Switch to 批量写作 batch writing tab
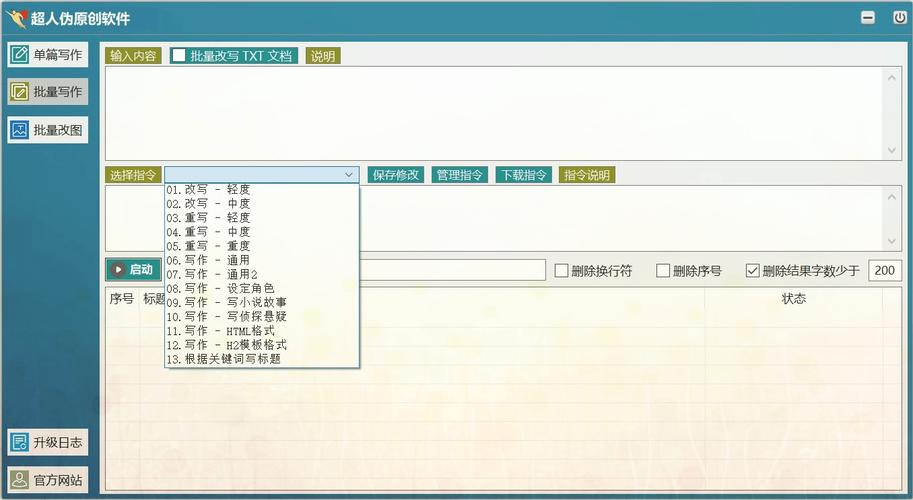 48,92
